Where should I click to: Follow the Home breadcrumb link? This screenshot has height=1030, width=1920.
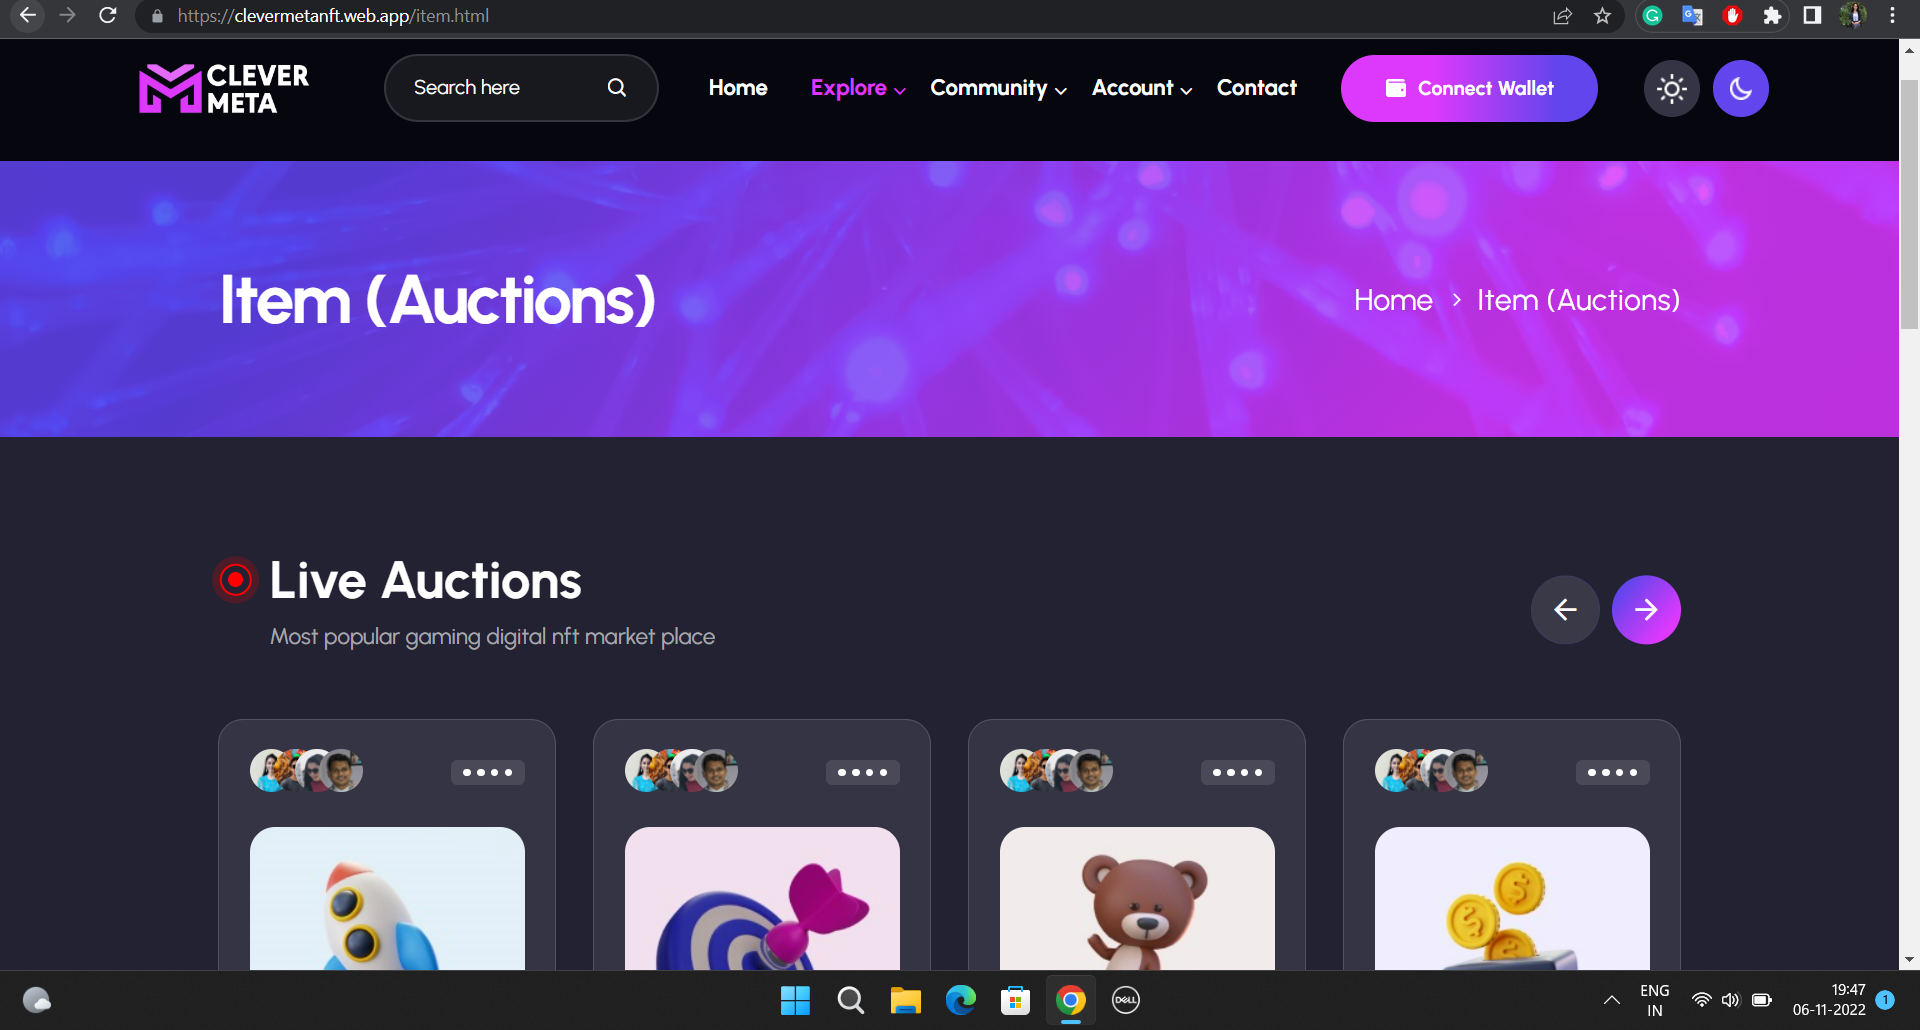pos(1393,300)
